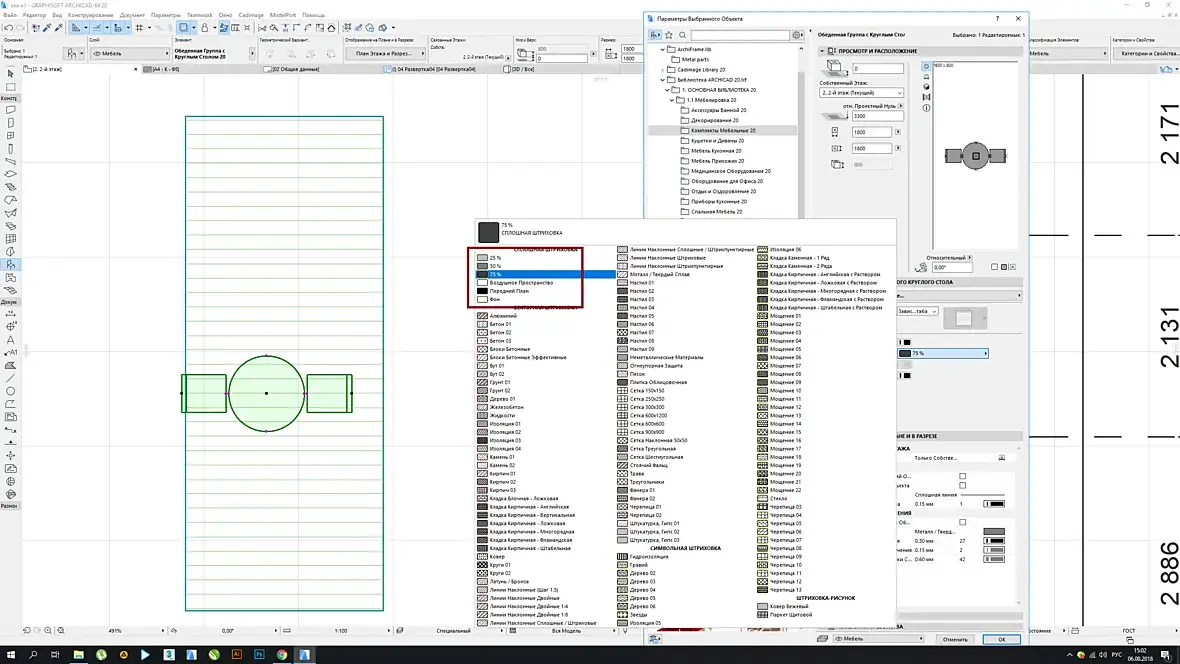The height and width of the screenshot is (664, 1180).
Task: Click the pen weight icon for value 27
Action: pyautogui.click(x=993, y=540)
